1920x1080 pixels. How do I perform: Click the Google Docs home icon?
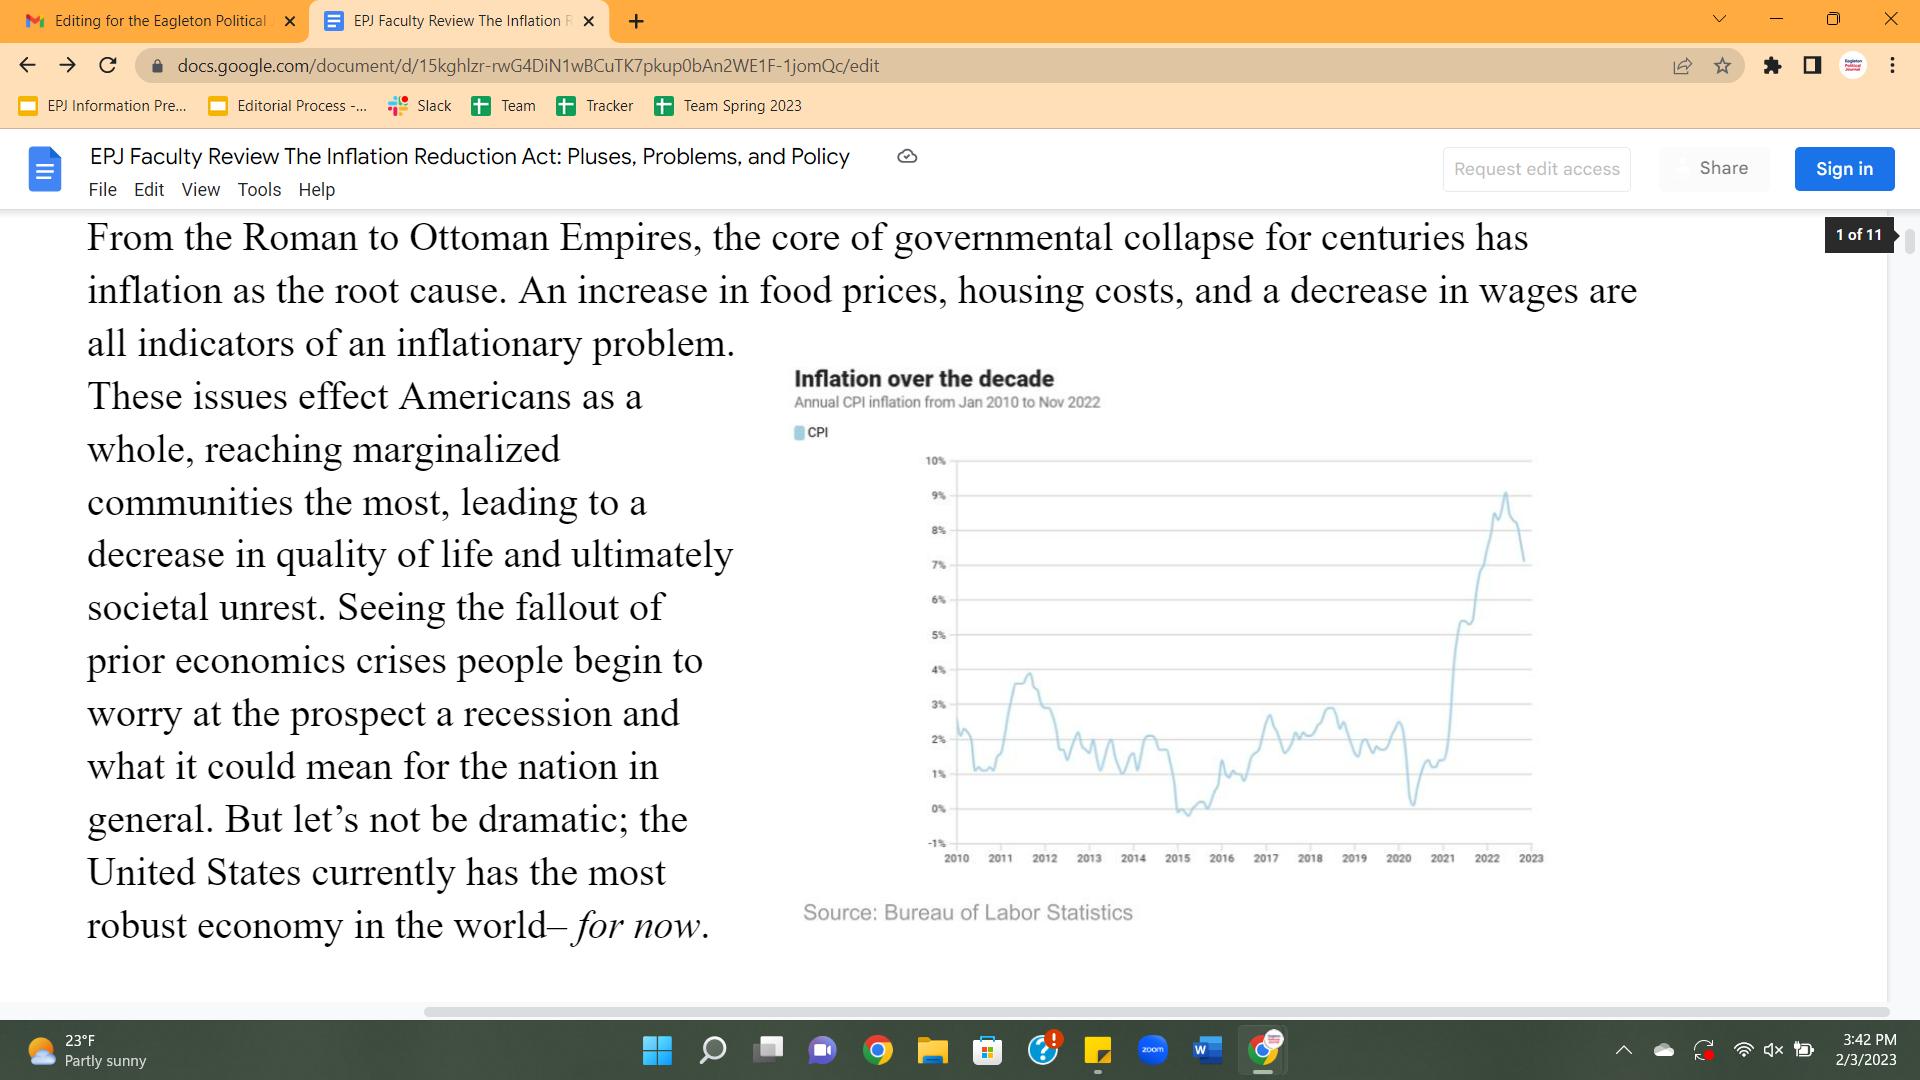click(44, 169)
